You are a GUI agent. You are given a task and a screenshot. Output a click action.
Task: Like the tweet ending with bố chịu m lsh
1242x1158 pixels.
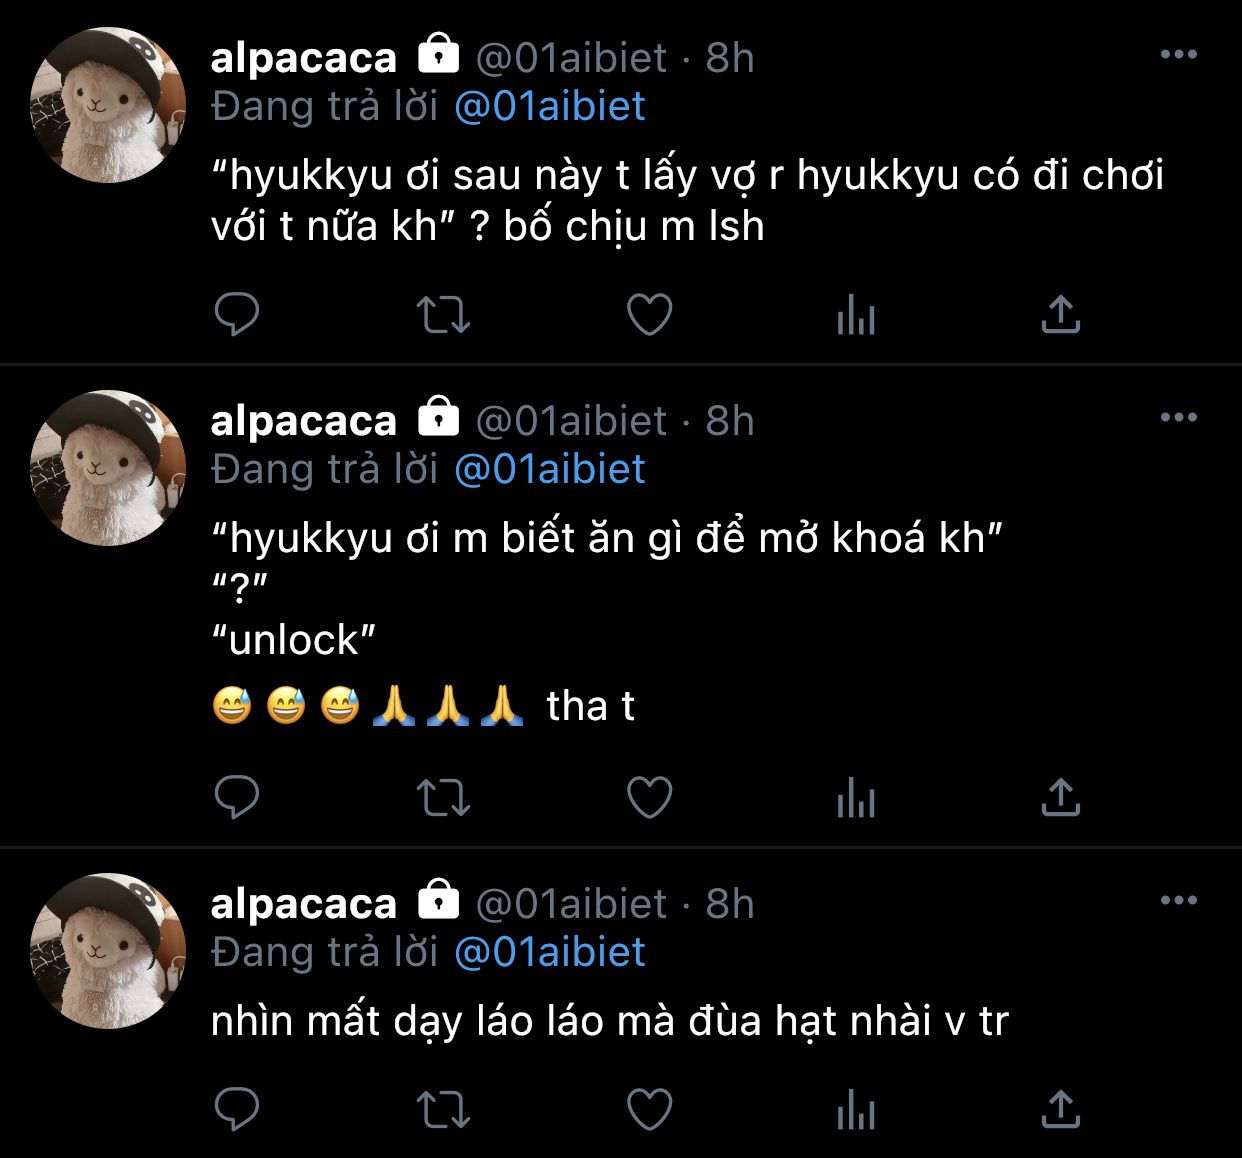(x=649, y=315)
